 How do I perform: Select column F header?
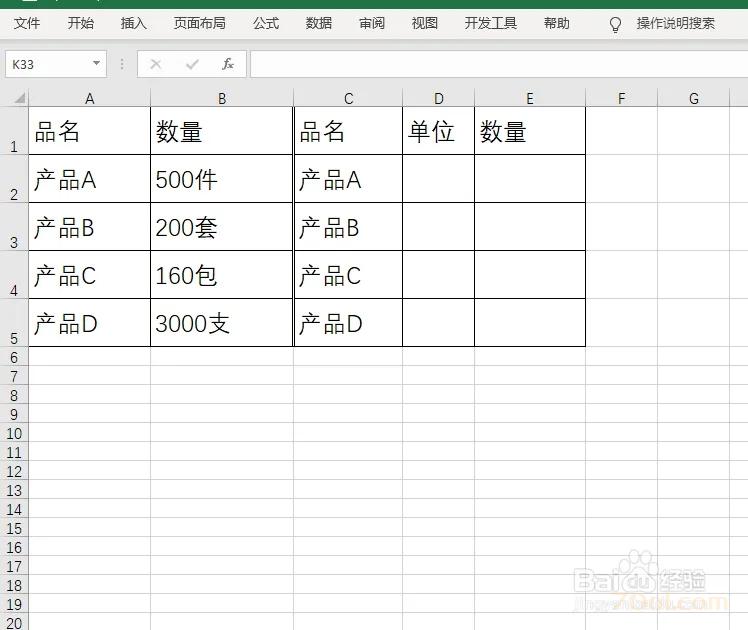(x=621, y=98)
